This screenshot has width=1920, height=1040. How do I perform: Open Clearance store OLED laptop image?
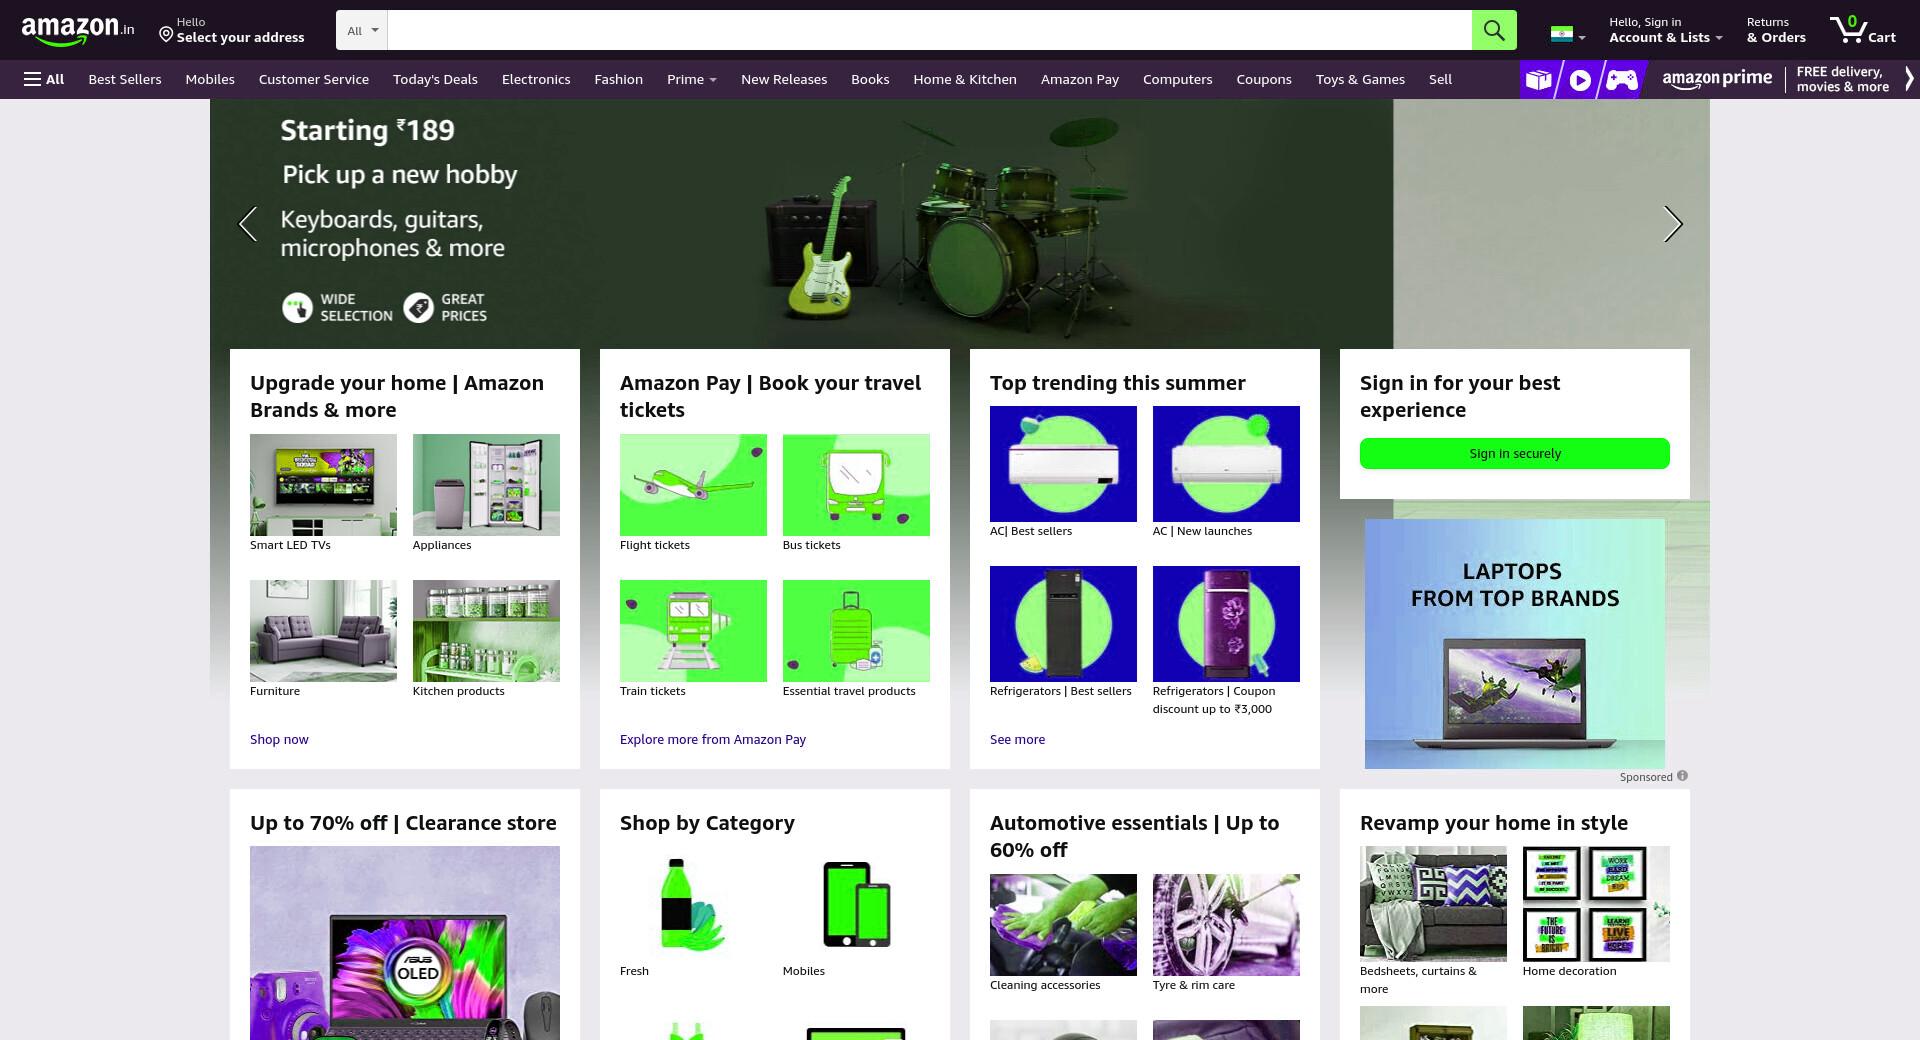click(x=405, y=943)
